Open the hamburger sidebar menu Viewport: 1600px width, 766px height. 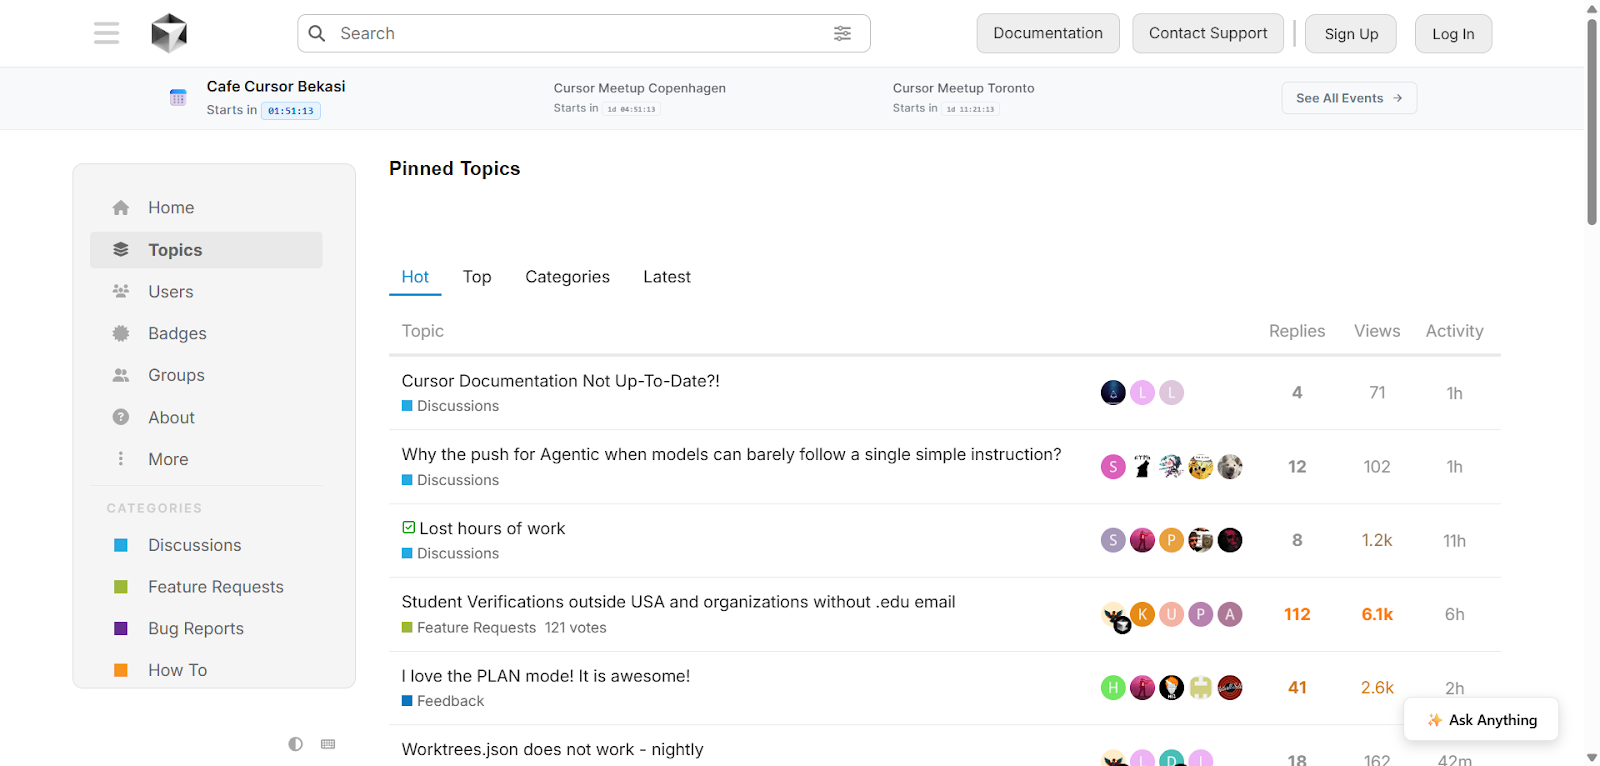pos(106,33)
